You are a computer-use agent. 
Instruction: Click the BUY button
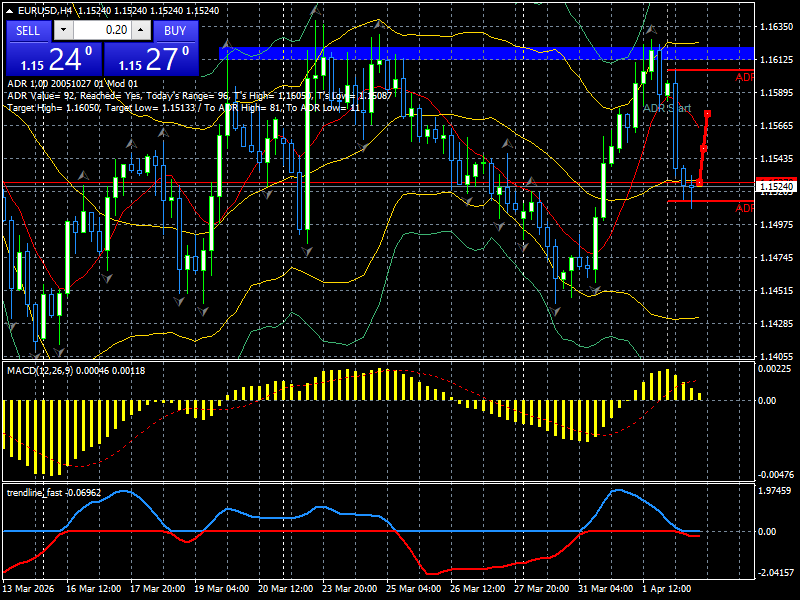click(x=175, y=31)
